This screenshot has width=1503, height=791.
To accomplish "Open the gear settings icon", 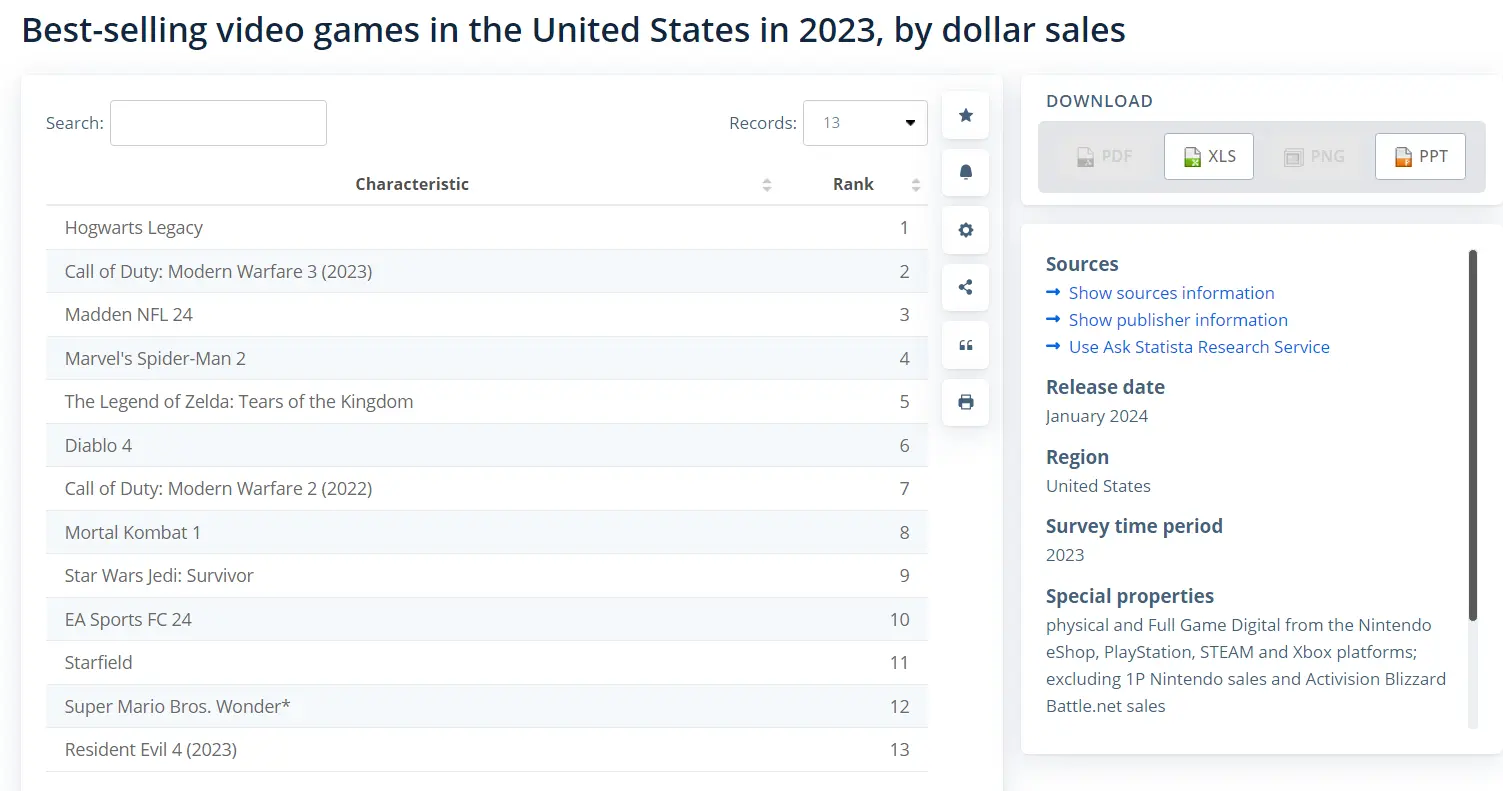I will point(966,230).
